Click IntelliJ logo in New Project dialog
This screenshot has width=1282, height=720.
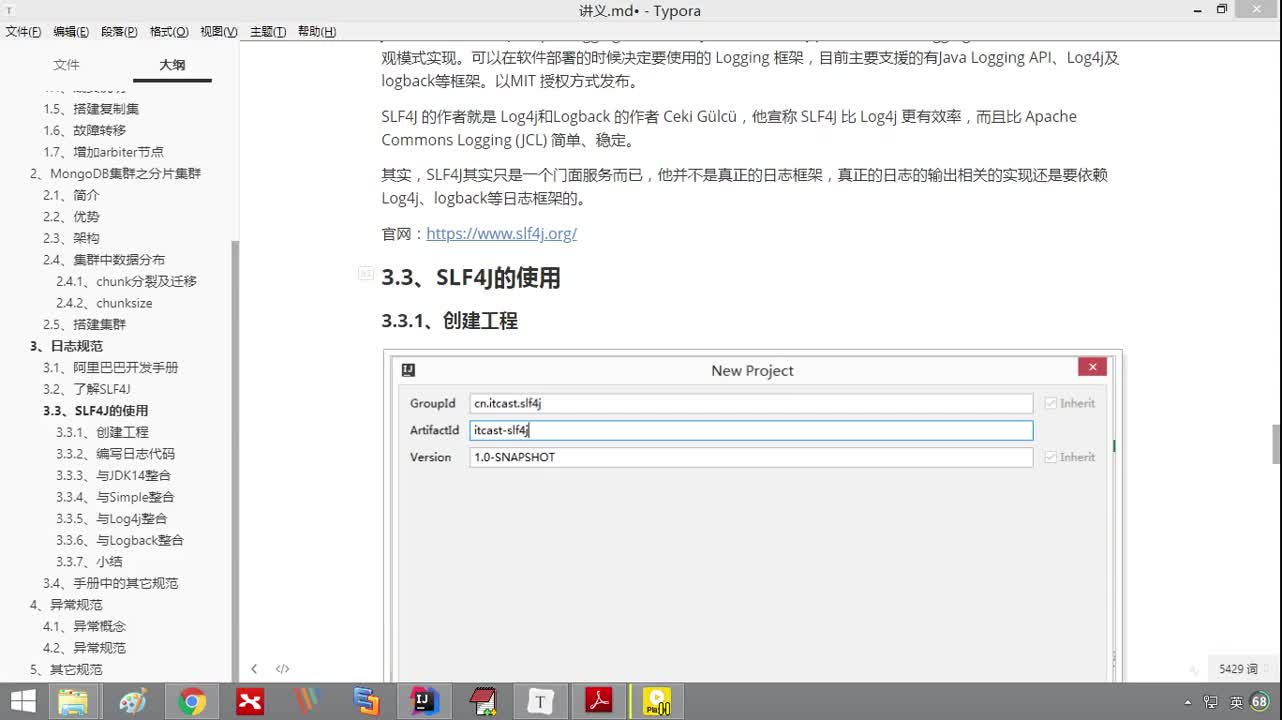408,370
